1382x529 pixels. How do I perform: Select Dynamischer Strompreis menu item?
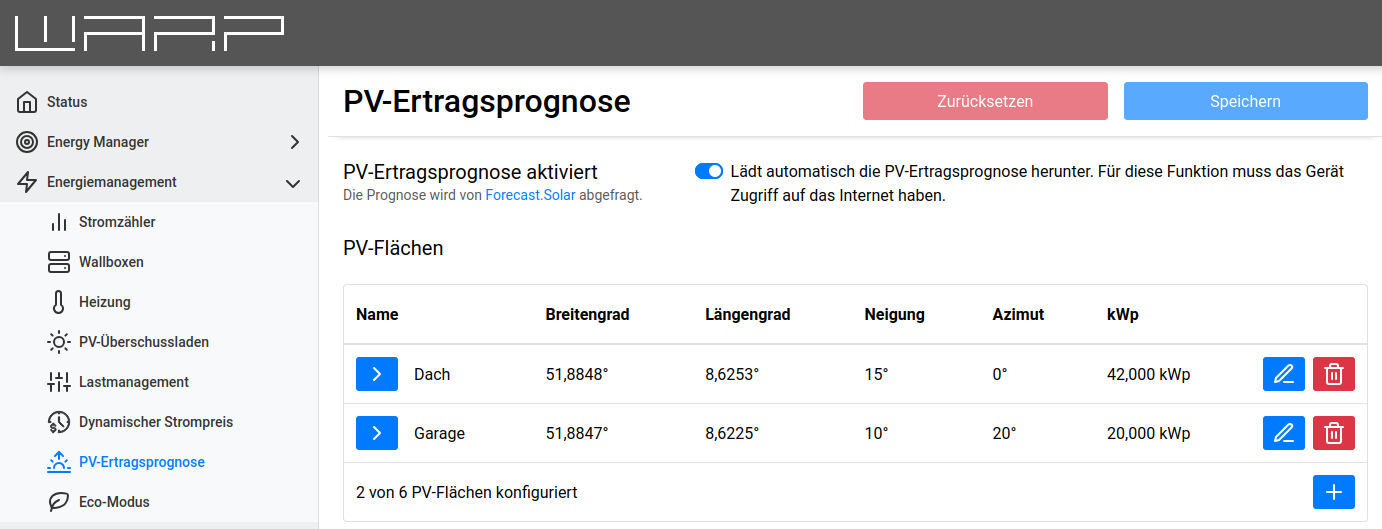(x=155, y=422)
